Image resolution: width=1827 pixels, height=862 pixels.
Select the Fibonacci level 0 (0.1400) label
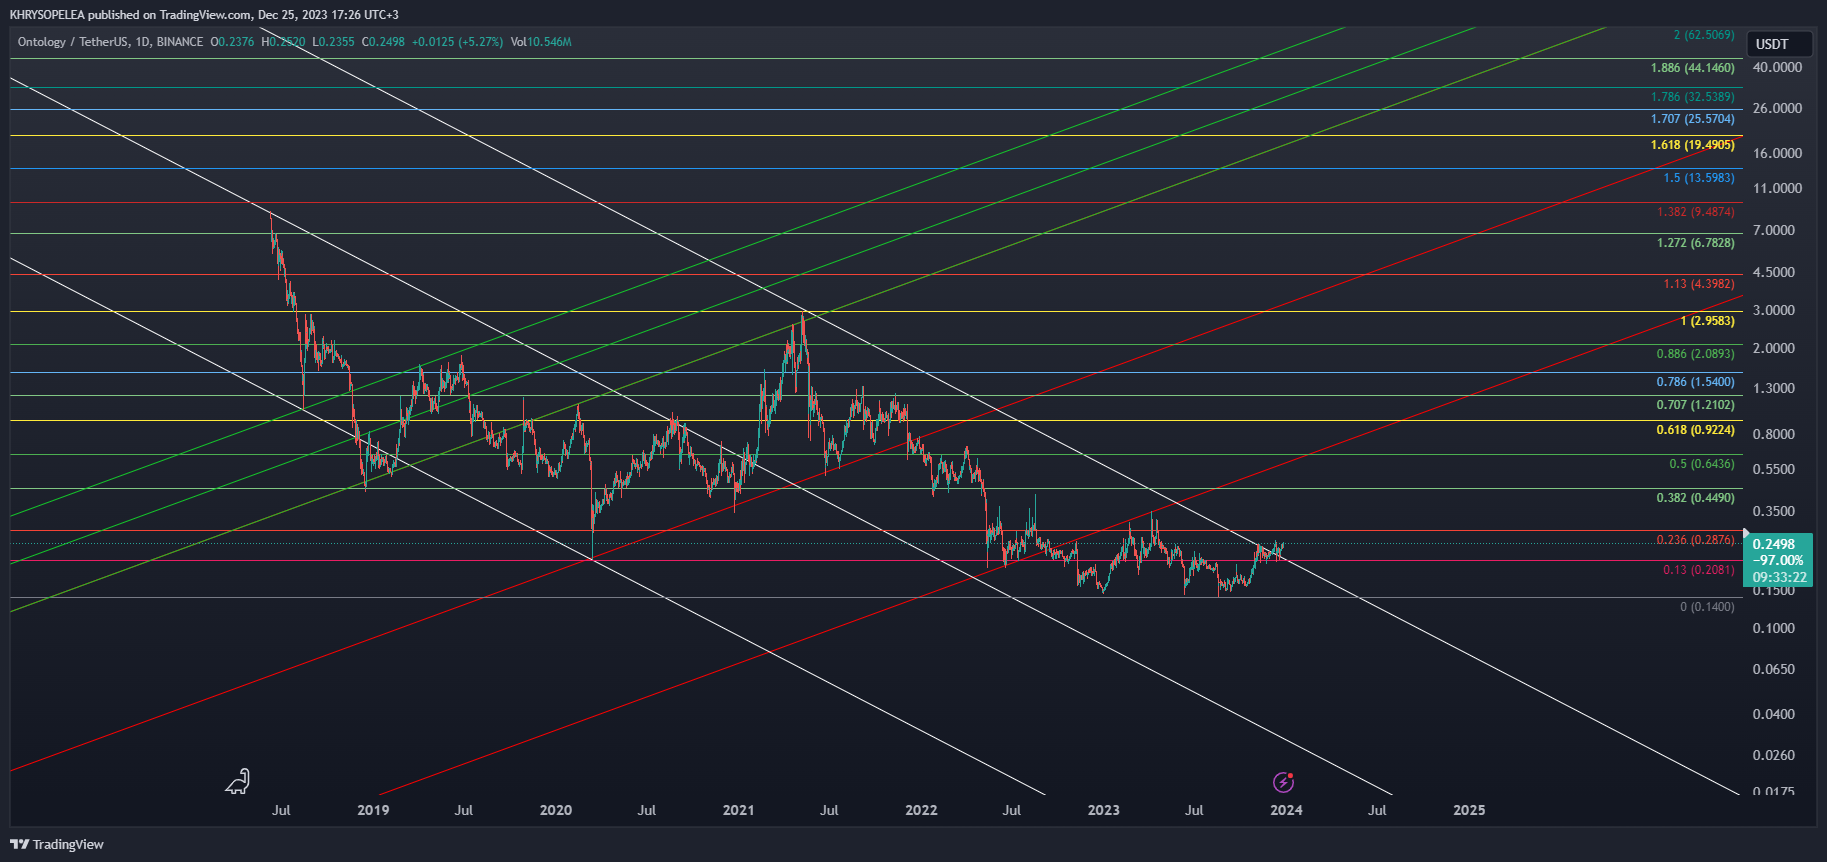pos(1707,607)
